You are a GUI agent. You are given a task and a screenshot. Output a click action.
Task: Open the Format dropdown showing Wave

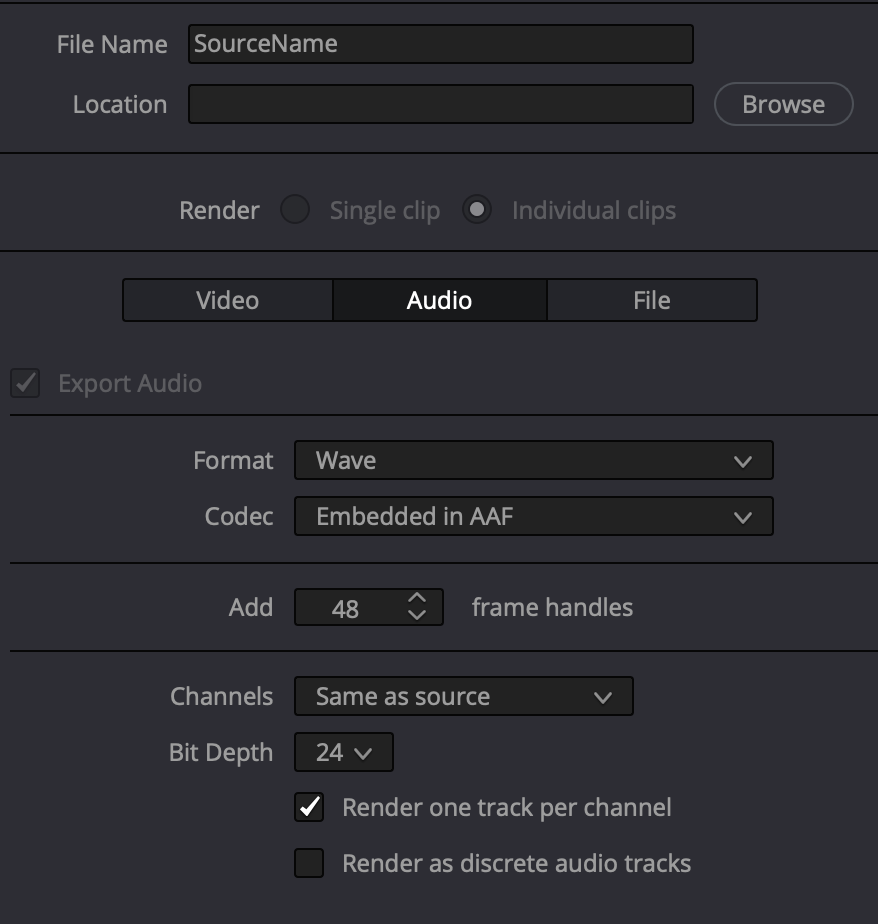pos(533,461)
